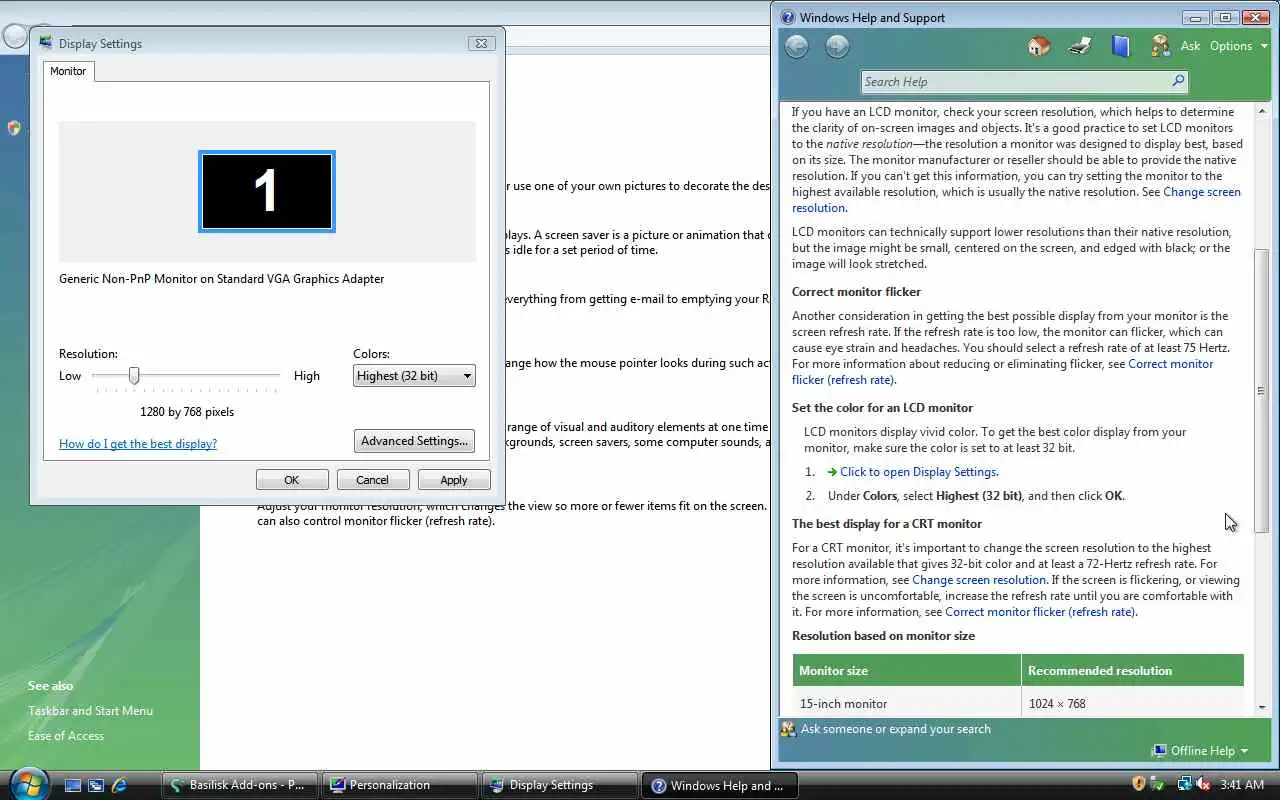Image resolution: width=1280 pixels, height=800 pixels.
Task: Select monitor 1 preview thumbnail
Action: tap(266, 191)
